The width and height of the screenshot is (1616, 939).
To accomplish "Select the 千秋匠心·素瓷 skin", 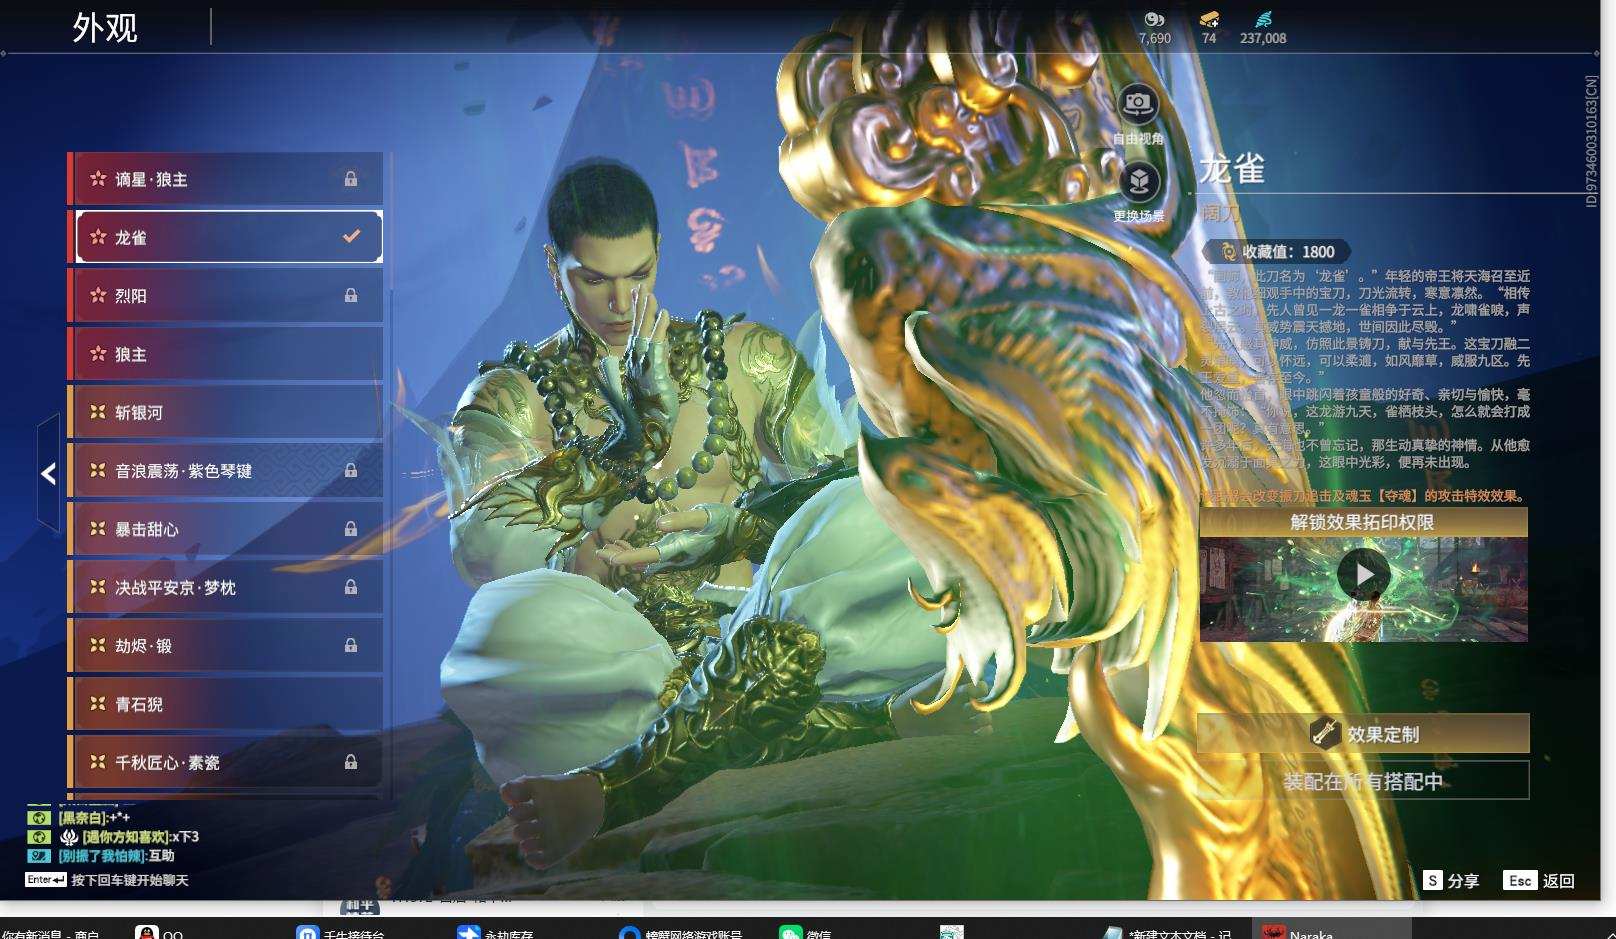I will click(x=226, y=762).
